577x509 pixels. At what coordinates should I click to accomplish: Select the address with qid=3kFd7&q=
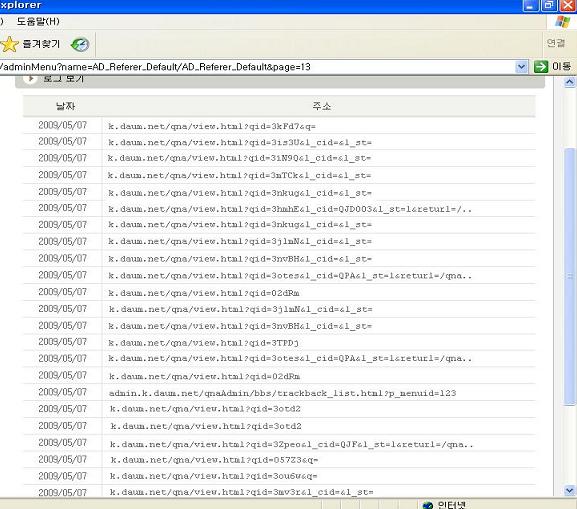(212, 126)
